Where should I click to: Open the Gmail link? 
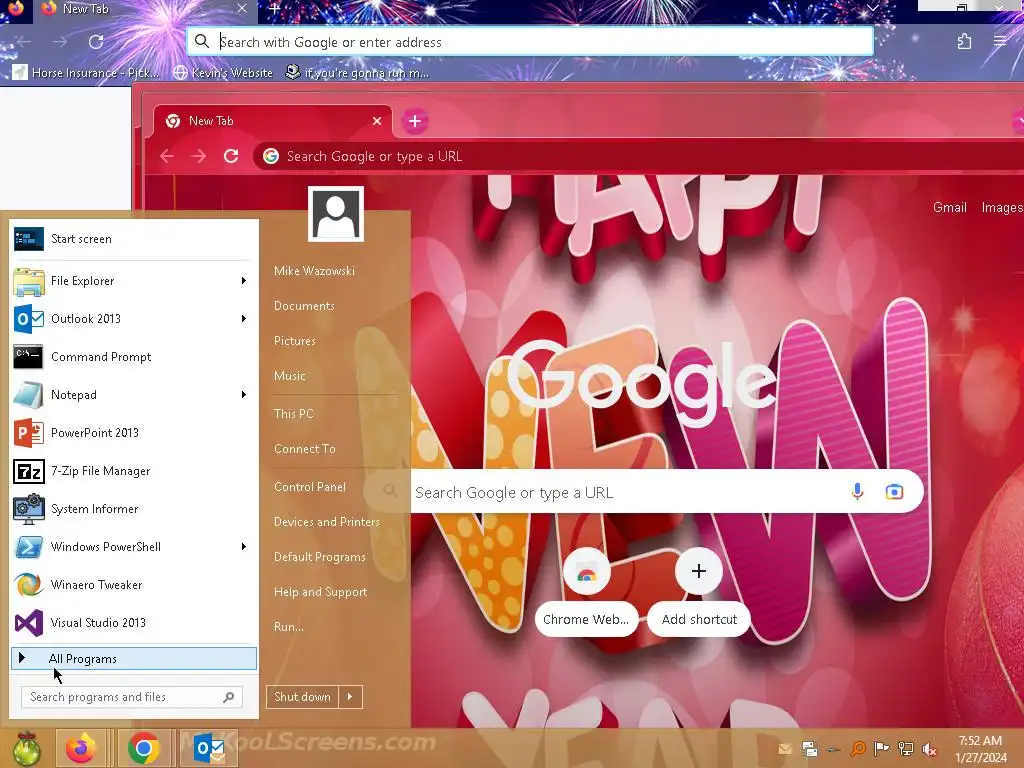click(x=950, y=207)
